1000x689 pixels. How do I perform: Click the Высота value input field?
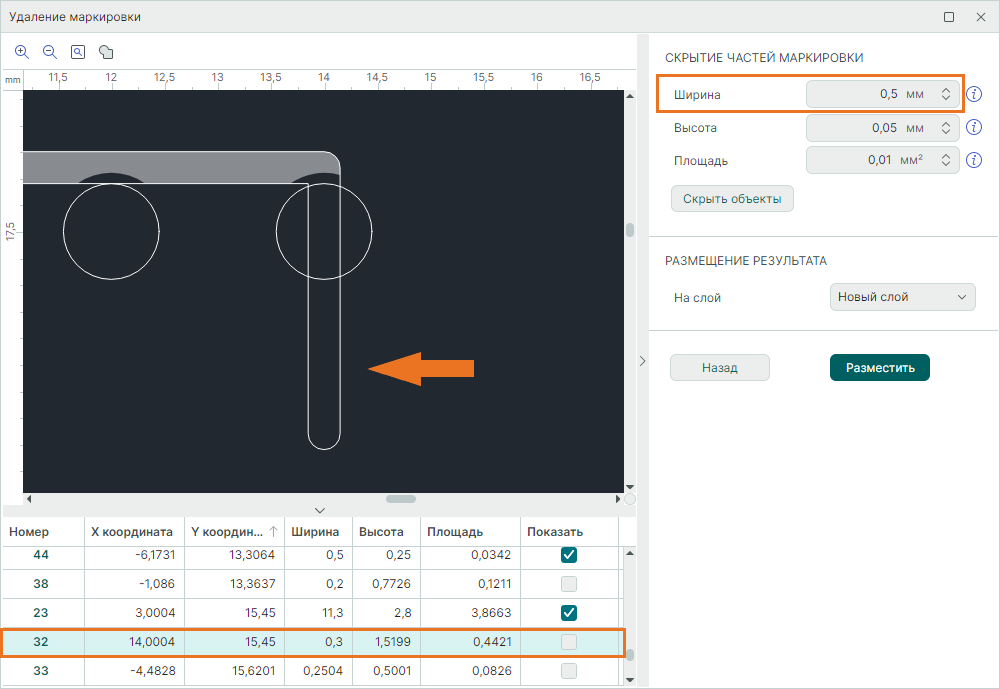coord(868,128)
